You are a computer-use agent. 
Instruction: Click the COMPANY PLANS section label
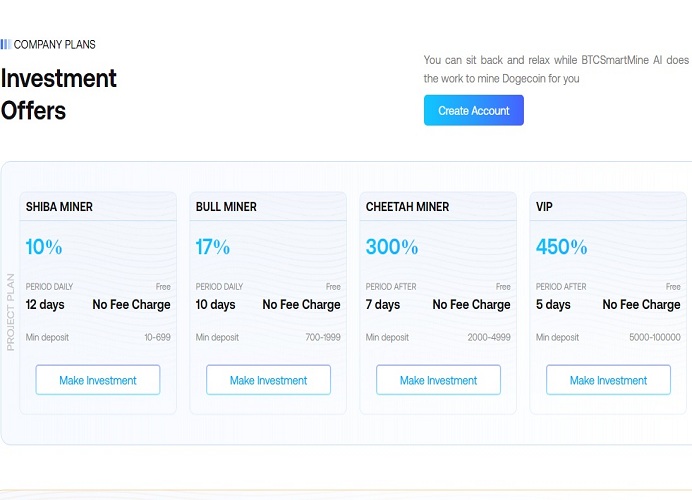[x=55, y=45]
